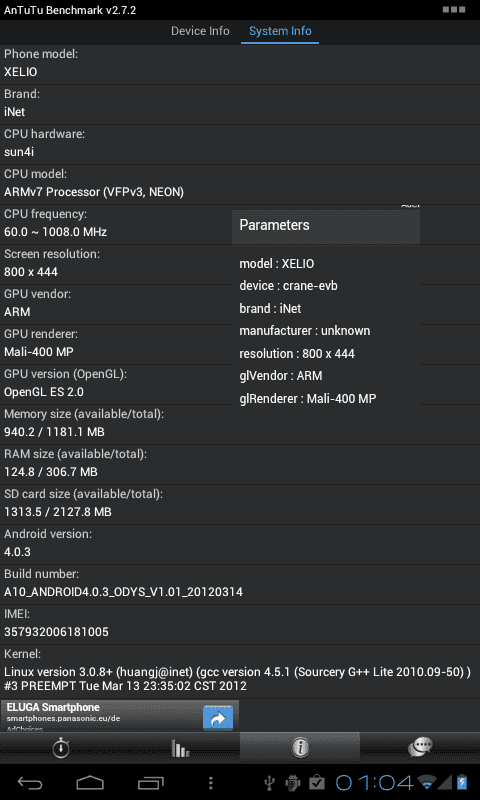
Task: Tap the Wi-Fi signal status icon
Action: coord(427,782)
